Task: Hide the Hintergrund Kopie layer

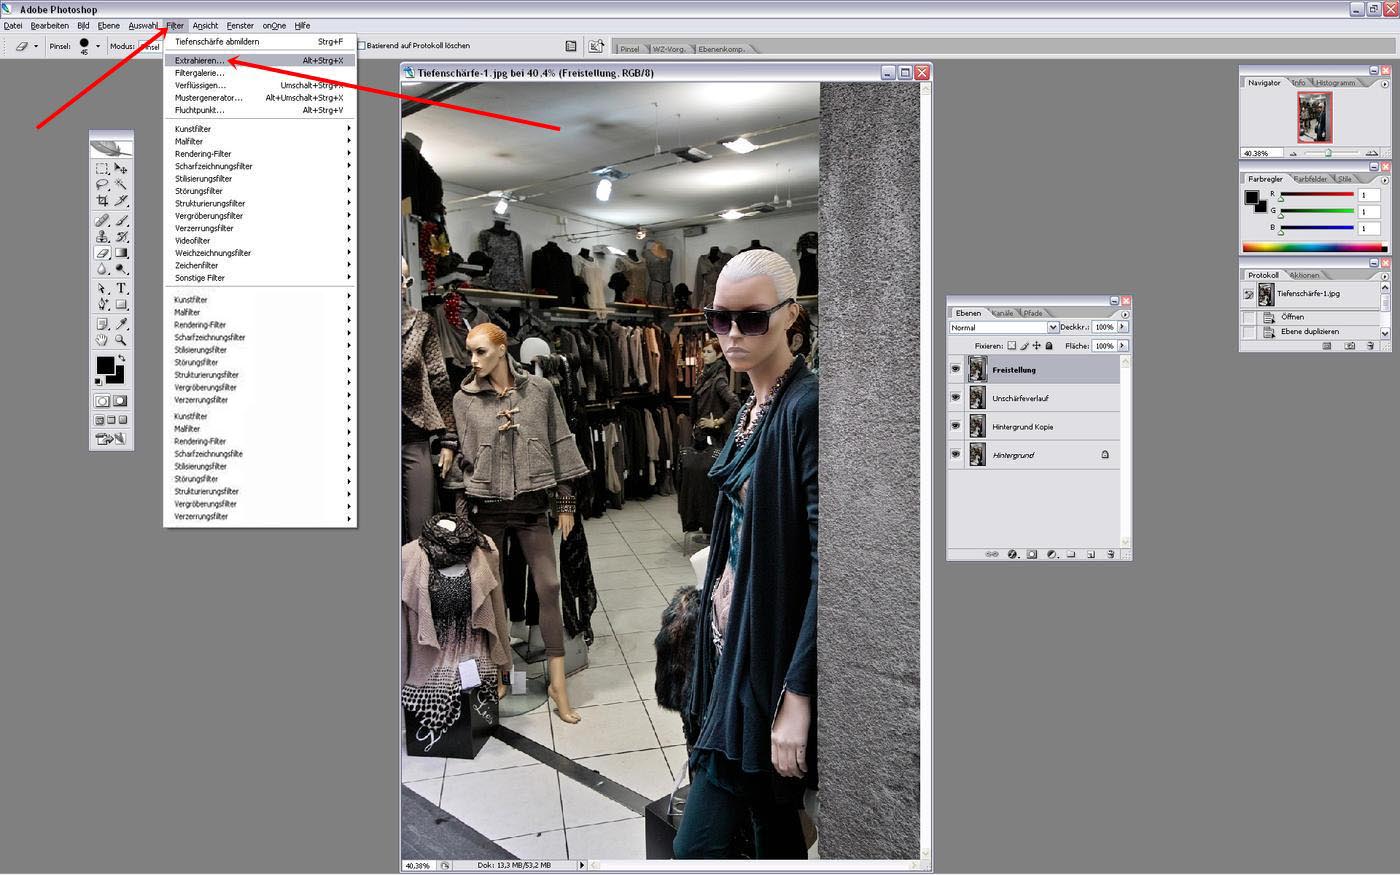Action: pos(955,426)
